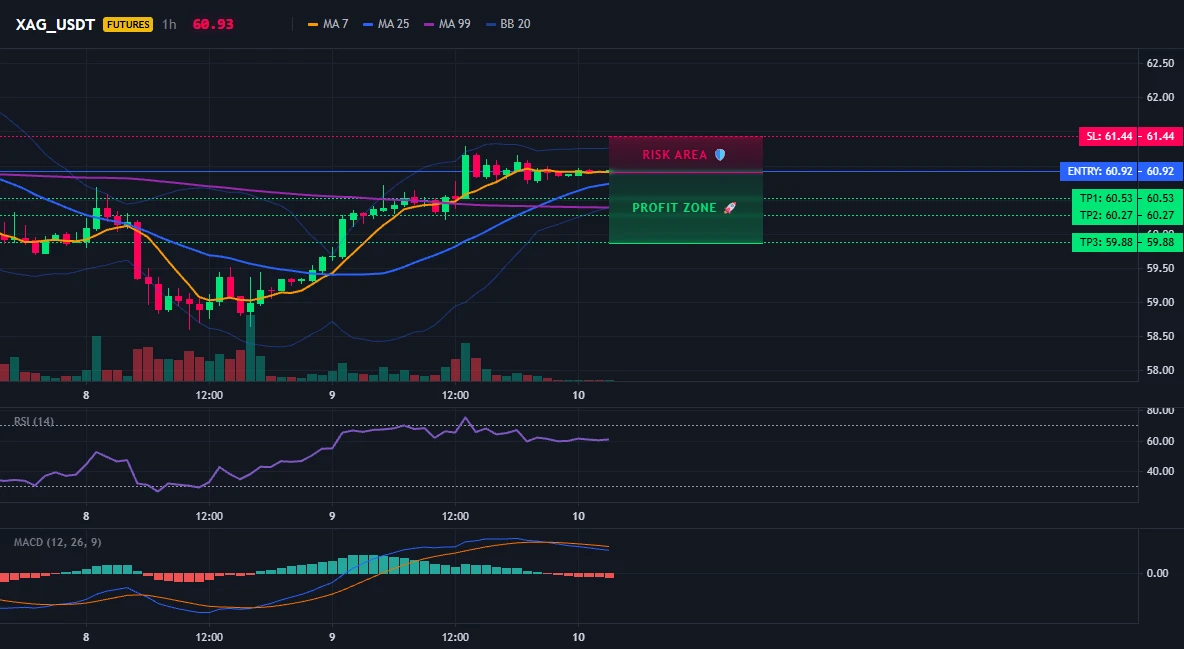Viewport: 1184px width, 649px height.
Task: Click 60.00 on the RSI scale
Action: pyautogui.click(x=1161, y=441)
